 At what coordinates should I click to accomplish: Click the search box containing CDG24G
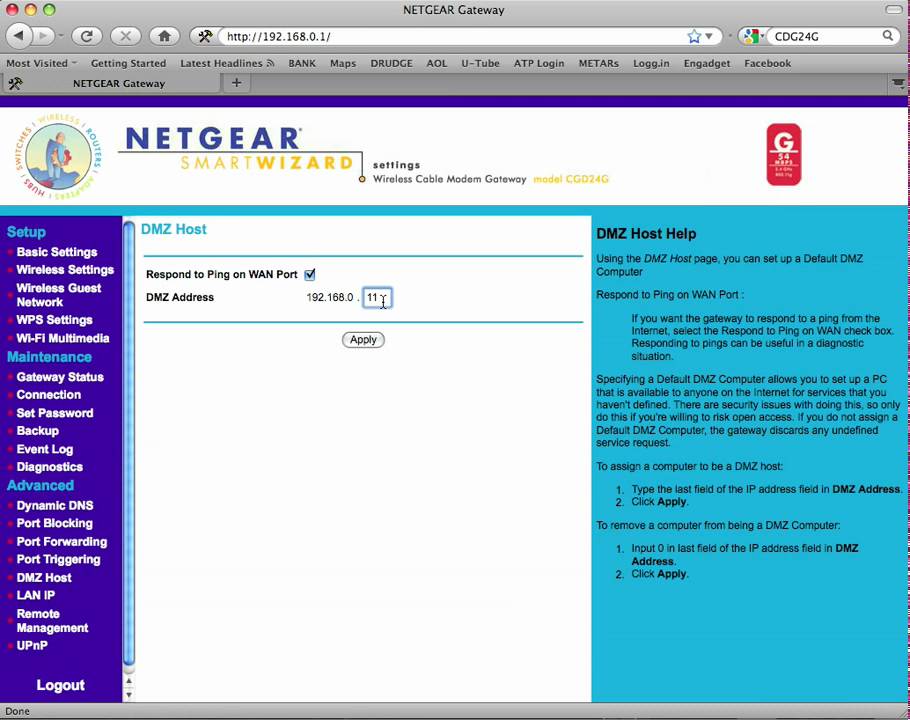[825, 36]
